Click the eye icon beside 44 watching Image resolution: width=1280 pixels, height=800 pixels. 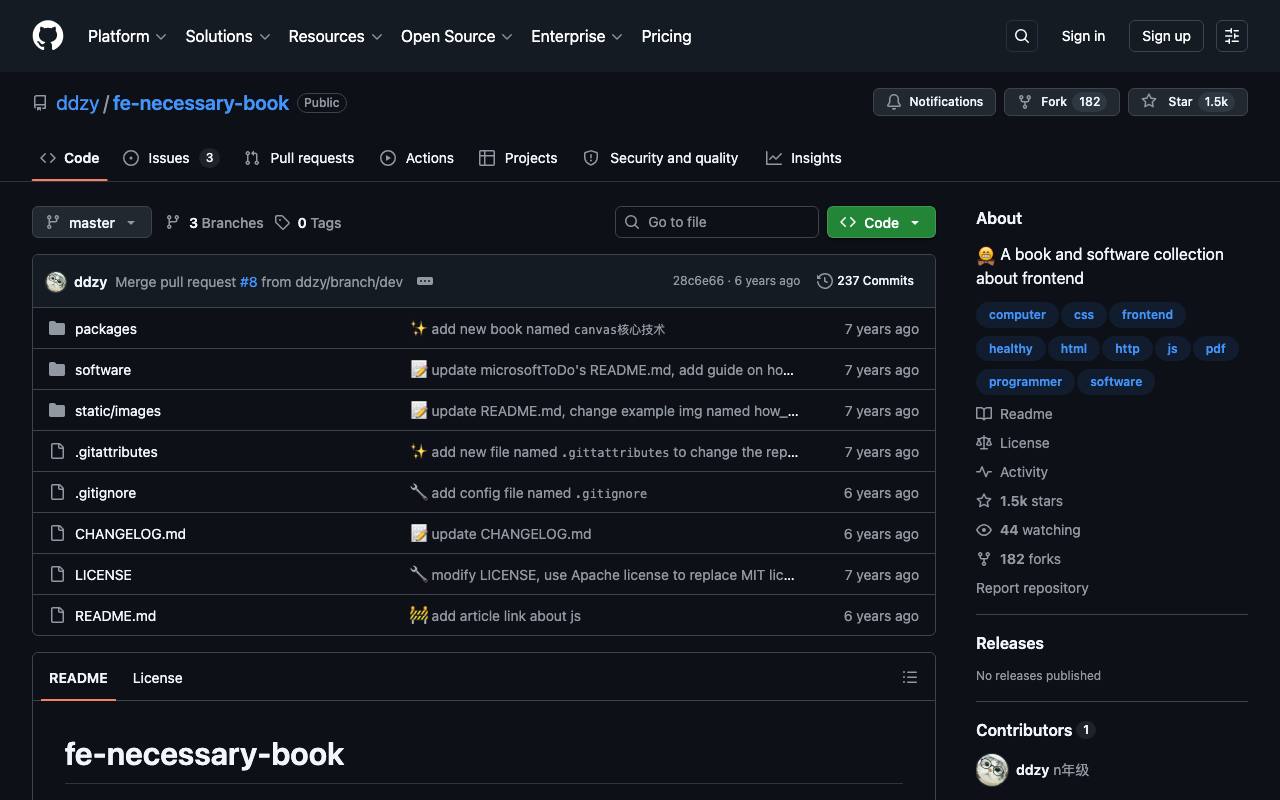tap(984, 530)
